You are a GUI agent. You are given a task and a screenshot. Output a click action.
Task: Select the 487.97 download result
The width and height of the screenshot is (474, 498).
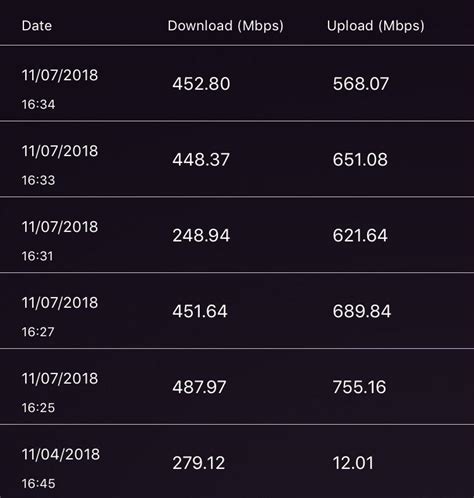(199, 387)
